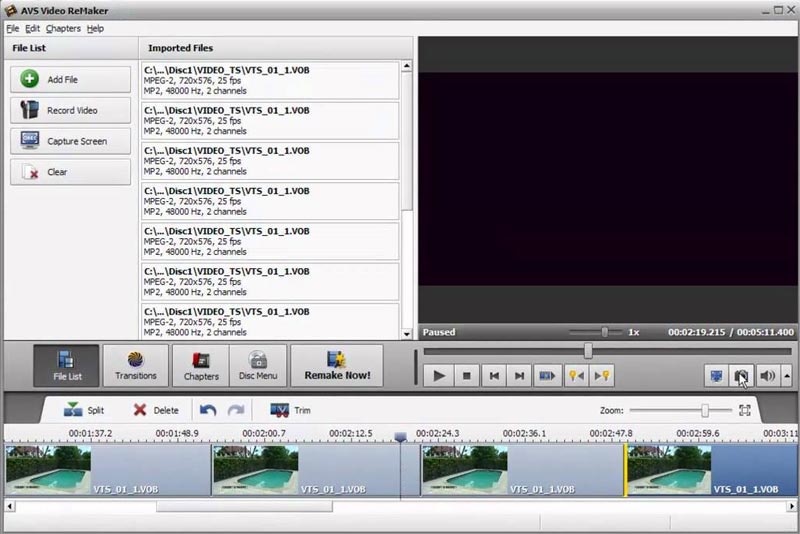Split the clip at the cursor
The width and height of the screenshot is (800, 534).
(84, 410)
